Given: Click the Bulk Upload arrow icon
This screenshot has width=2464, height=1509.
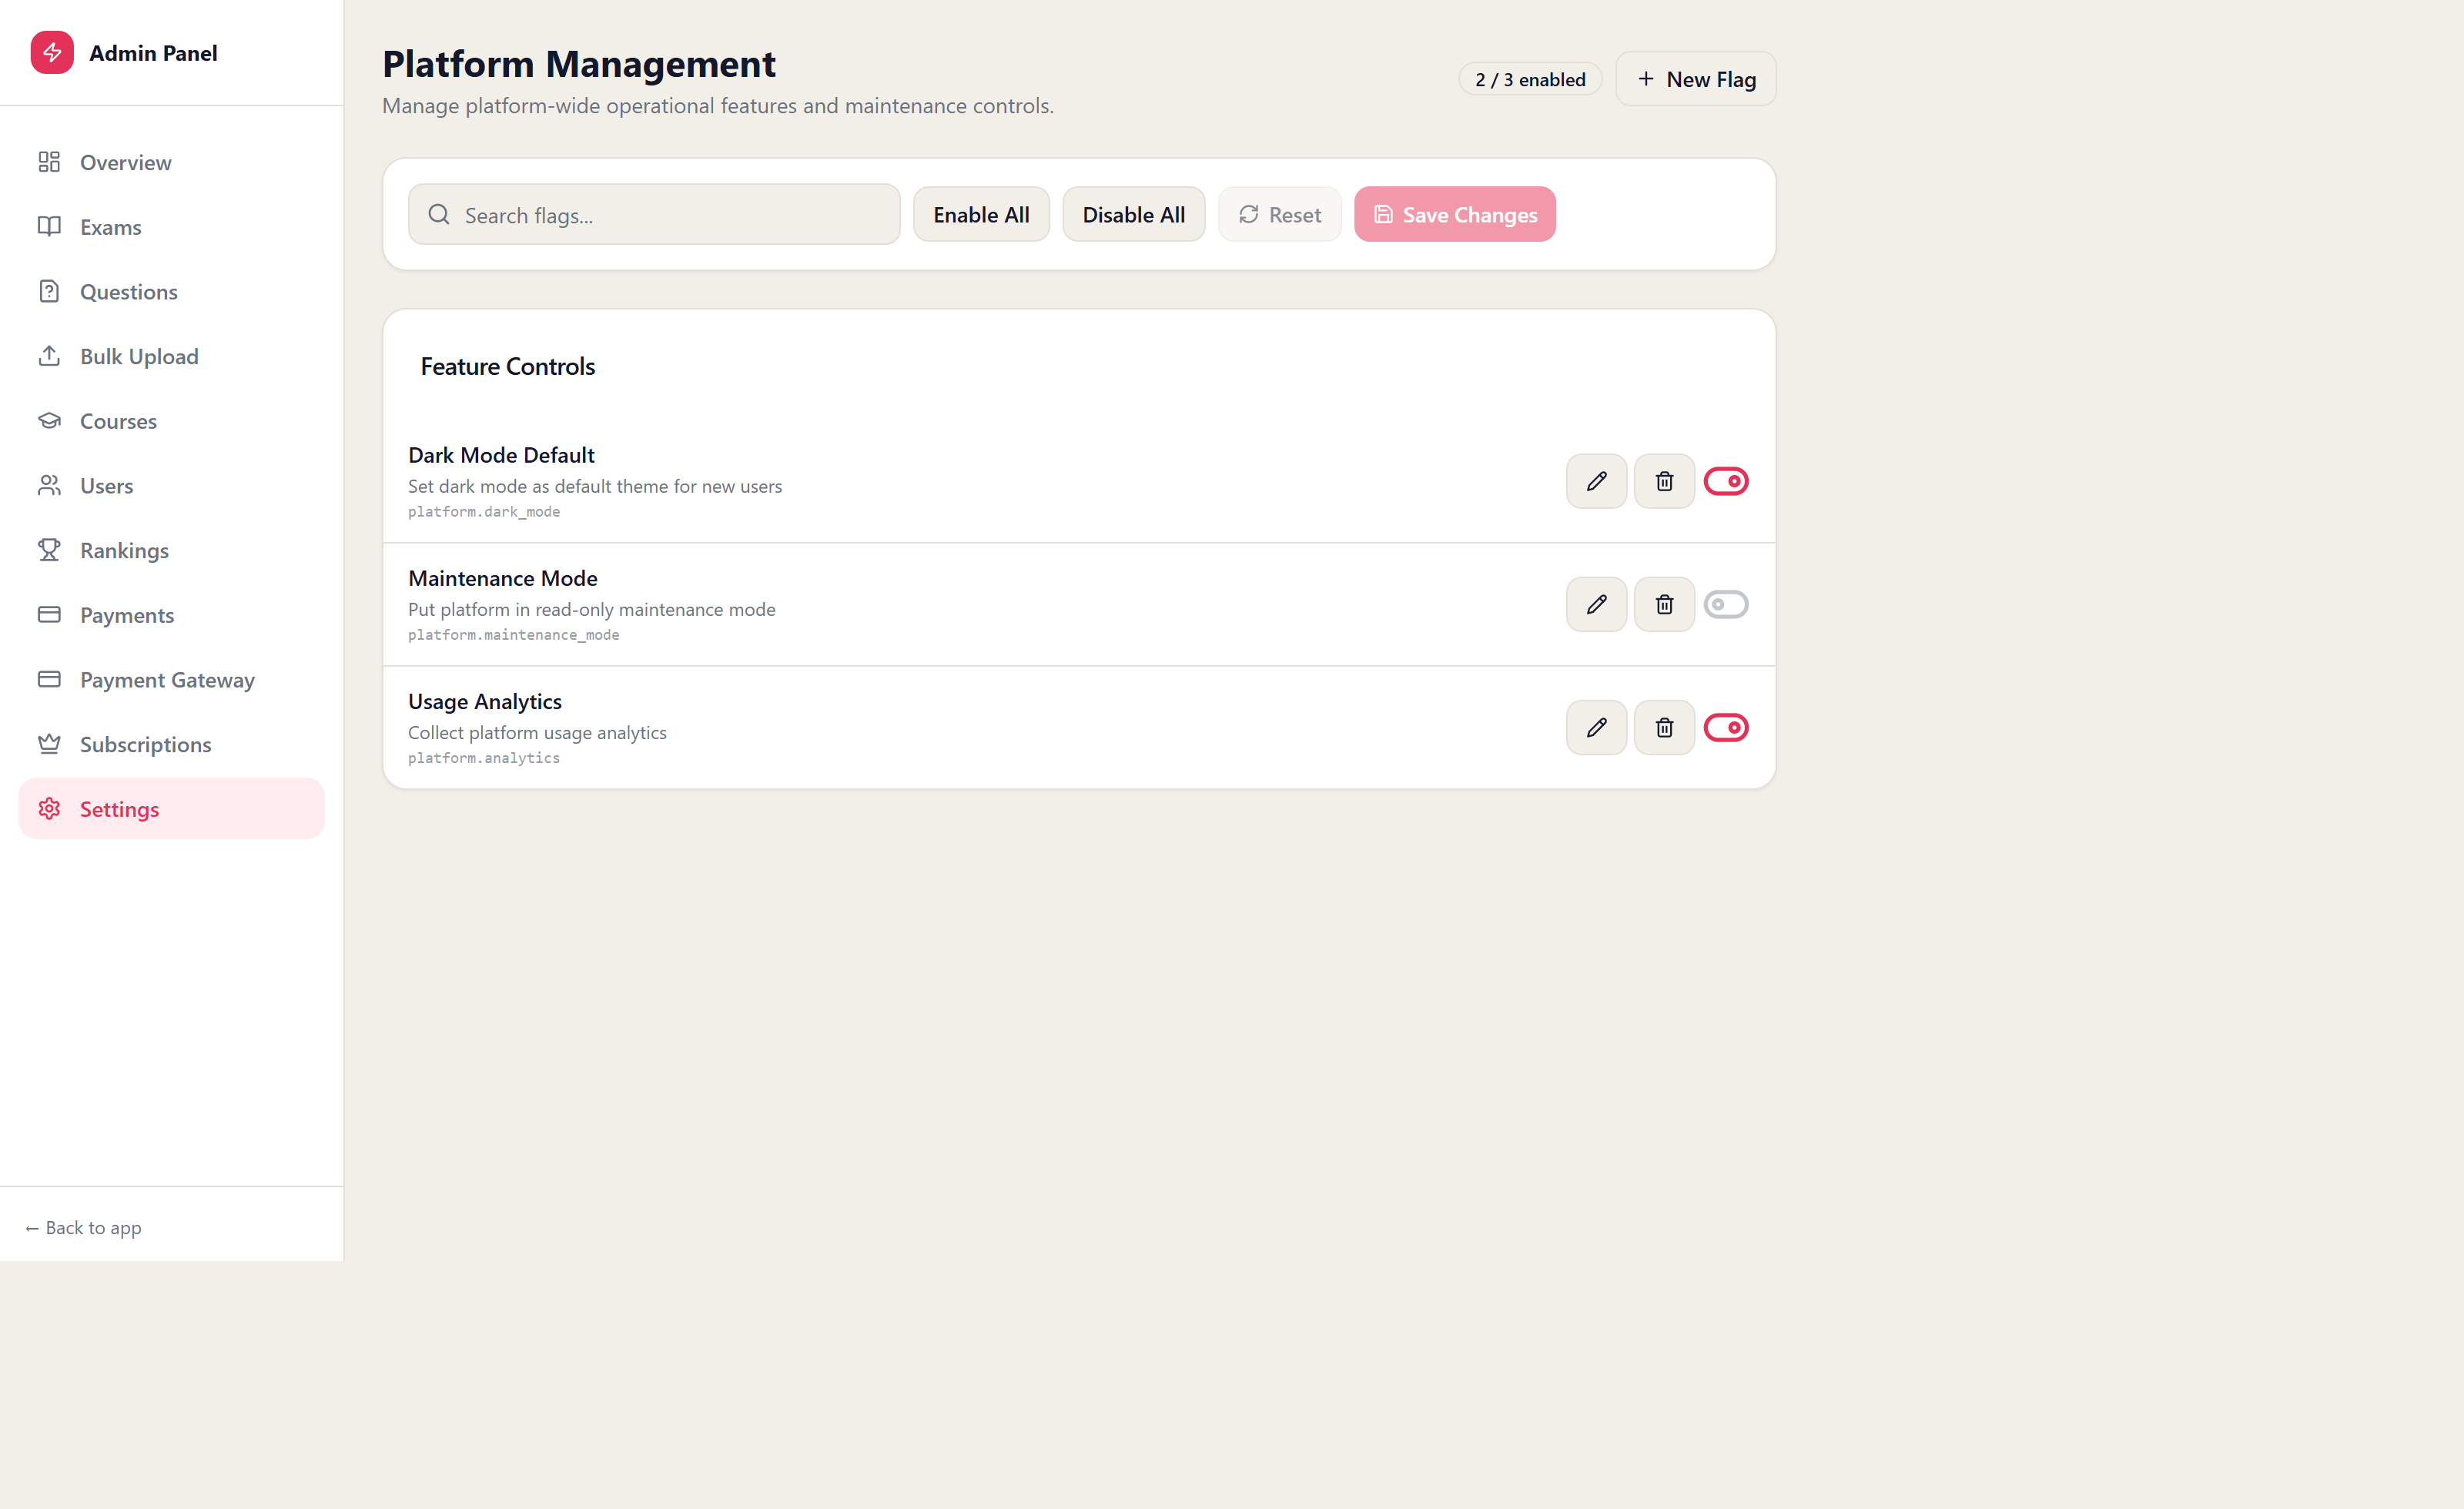Looking at the screenshot, I should coord(49,356).
